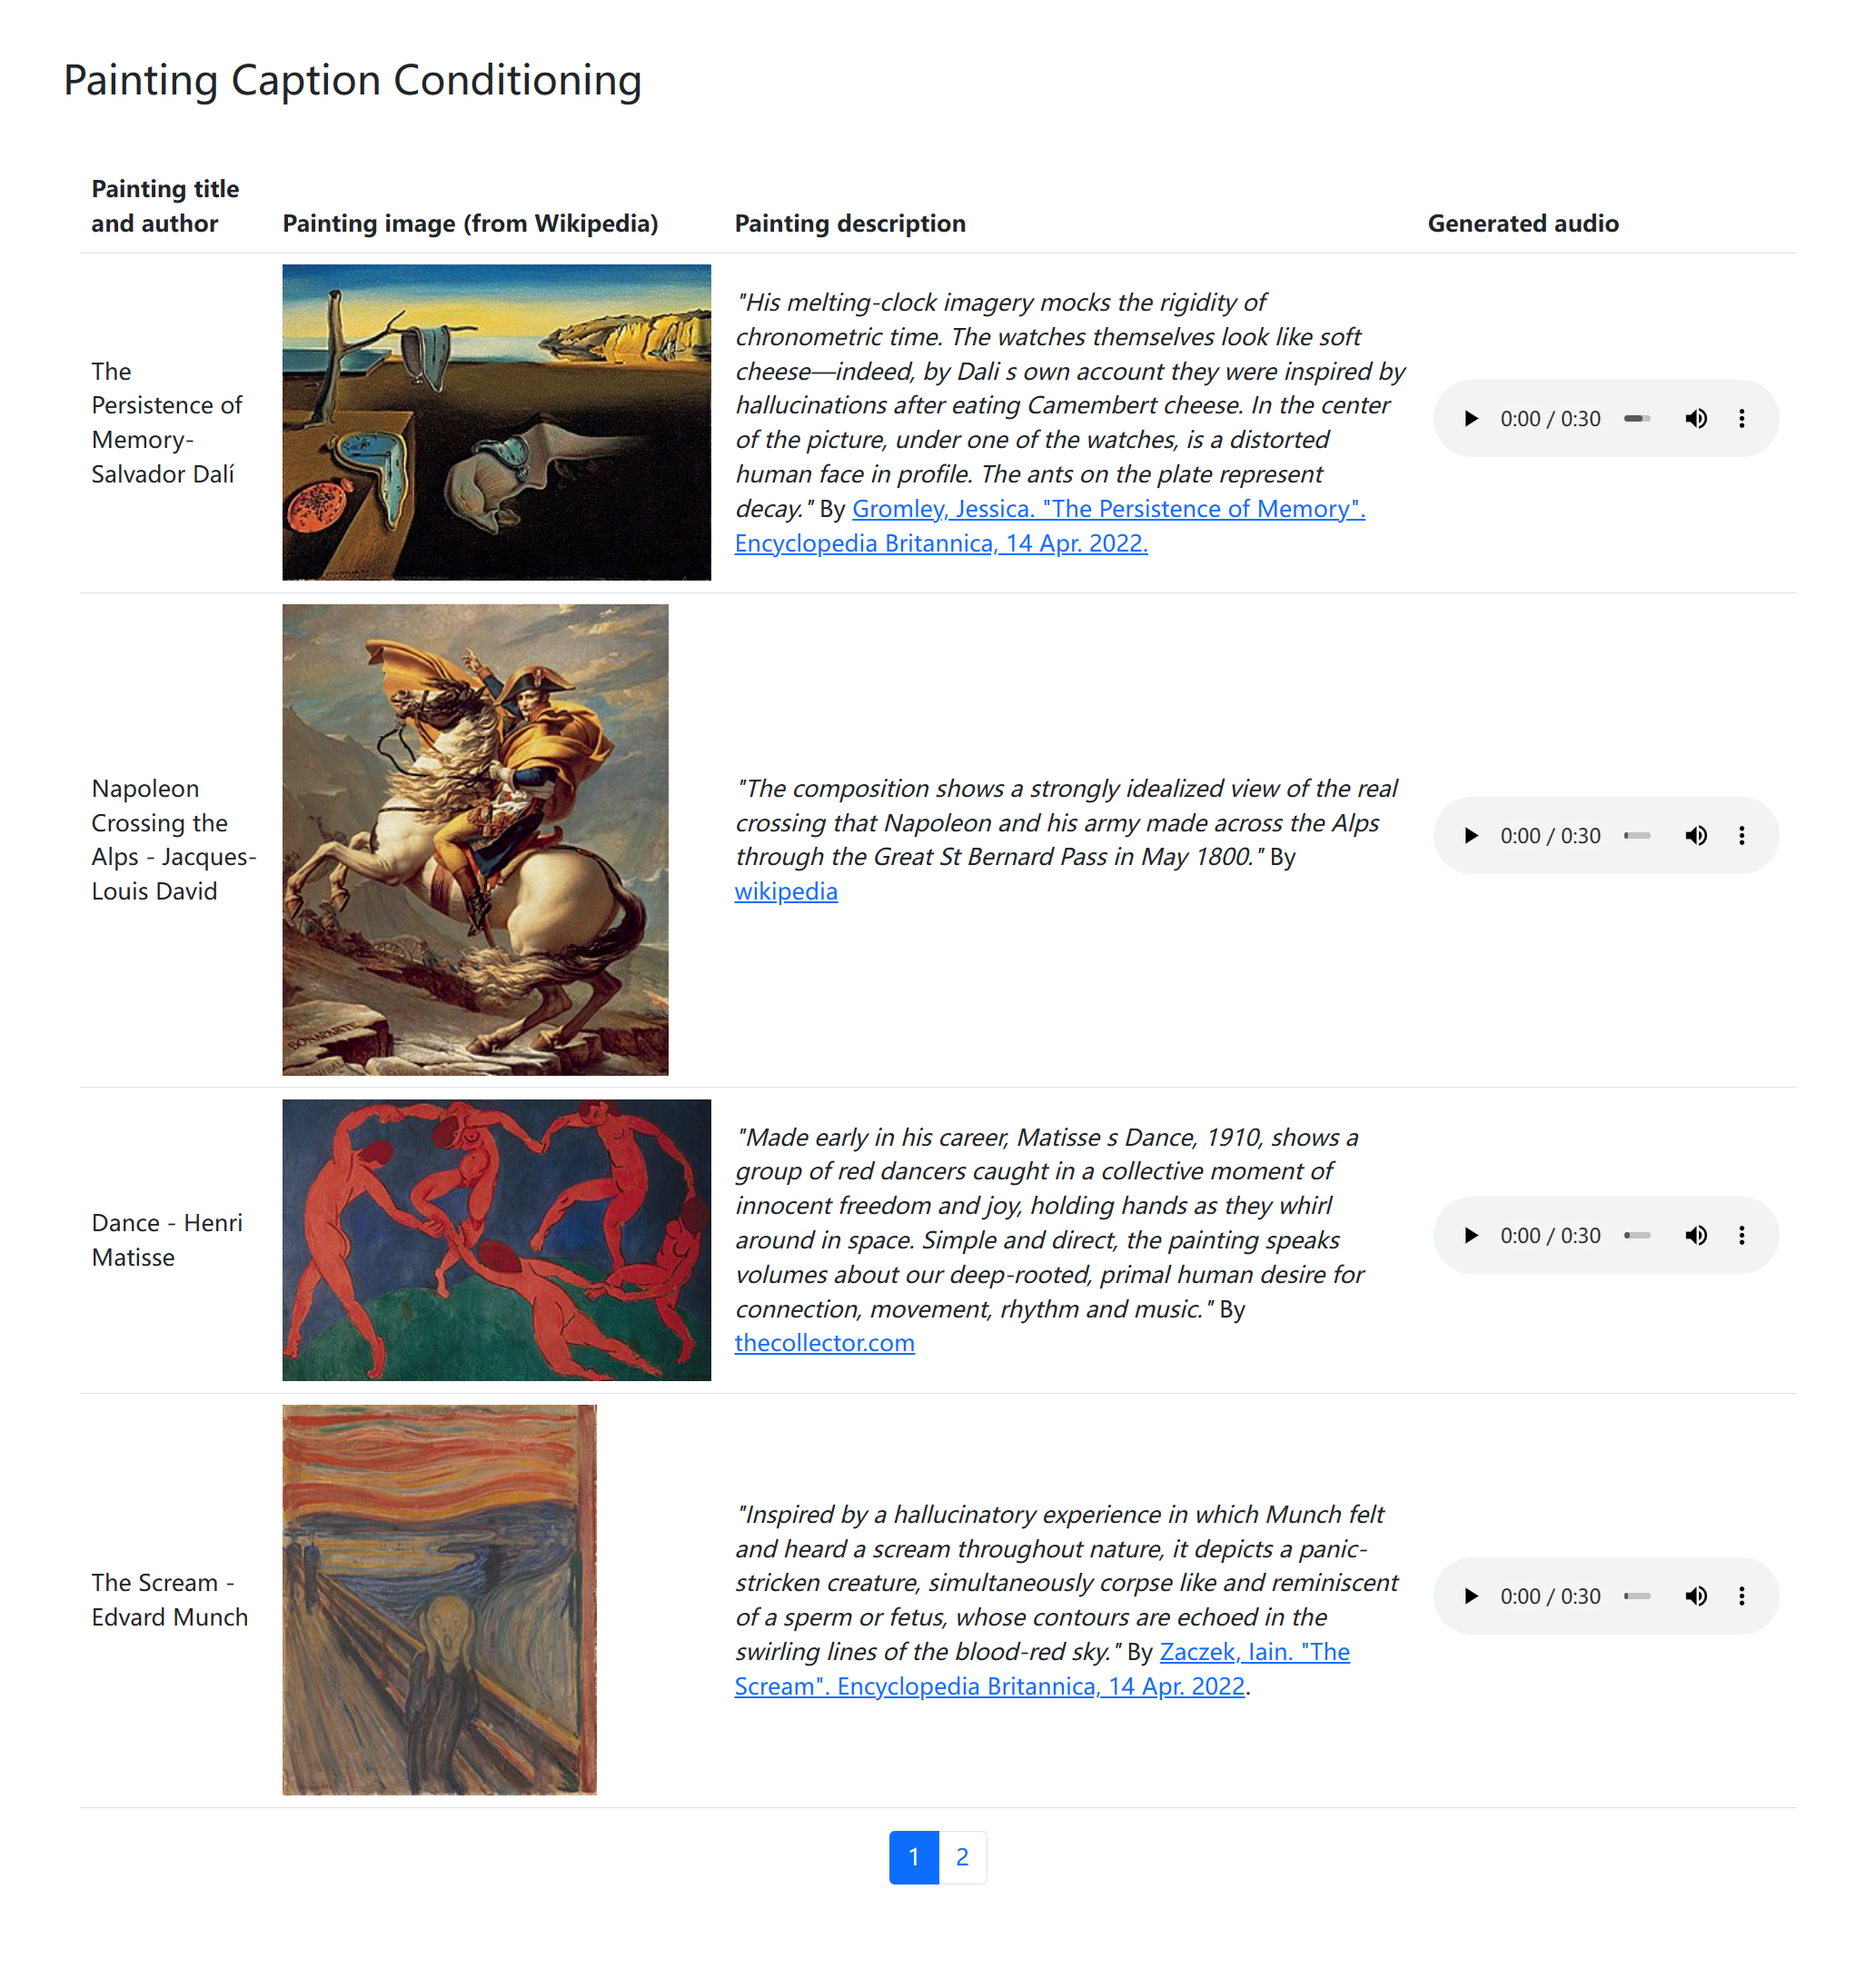
Task: Click the Dance audio seek bar
Action: 1637,1235
